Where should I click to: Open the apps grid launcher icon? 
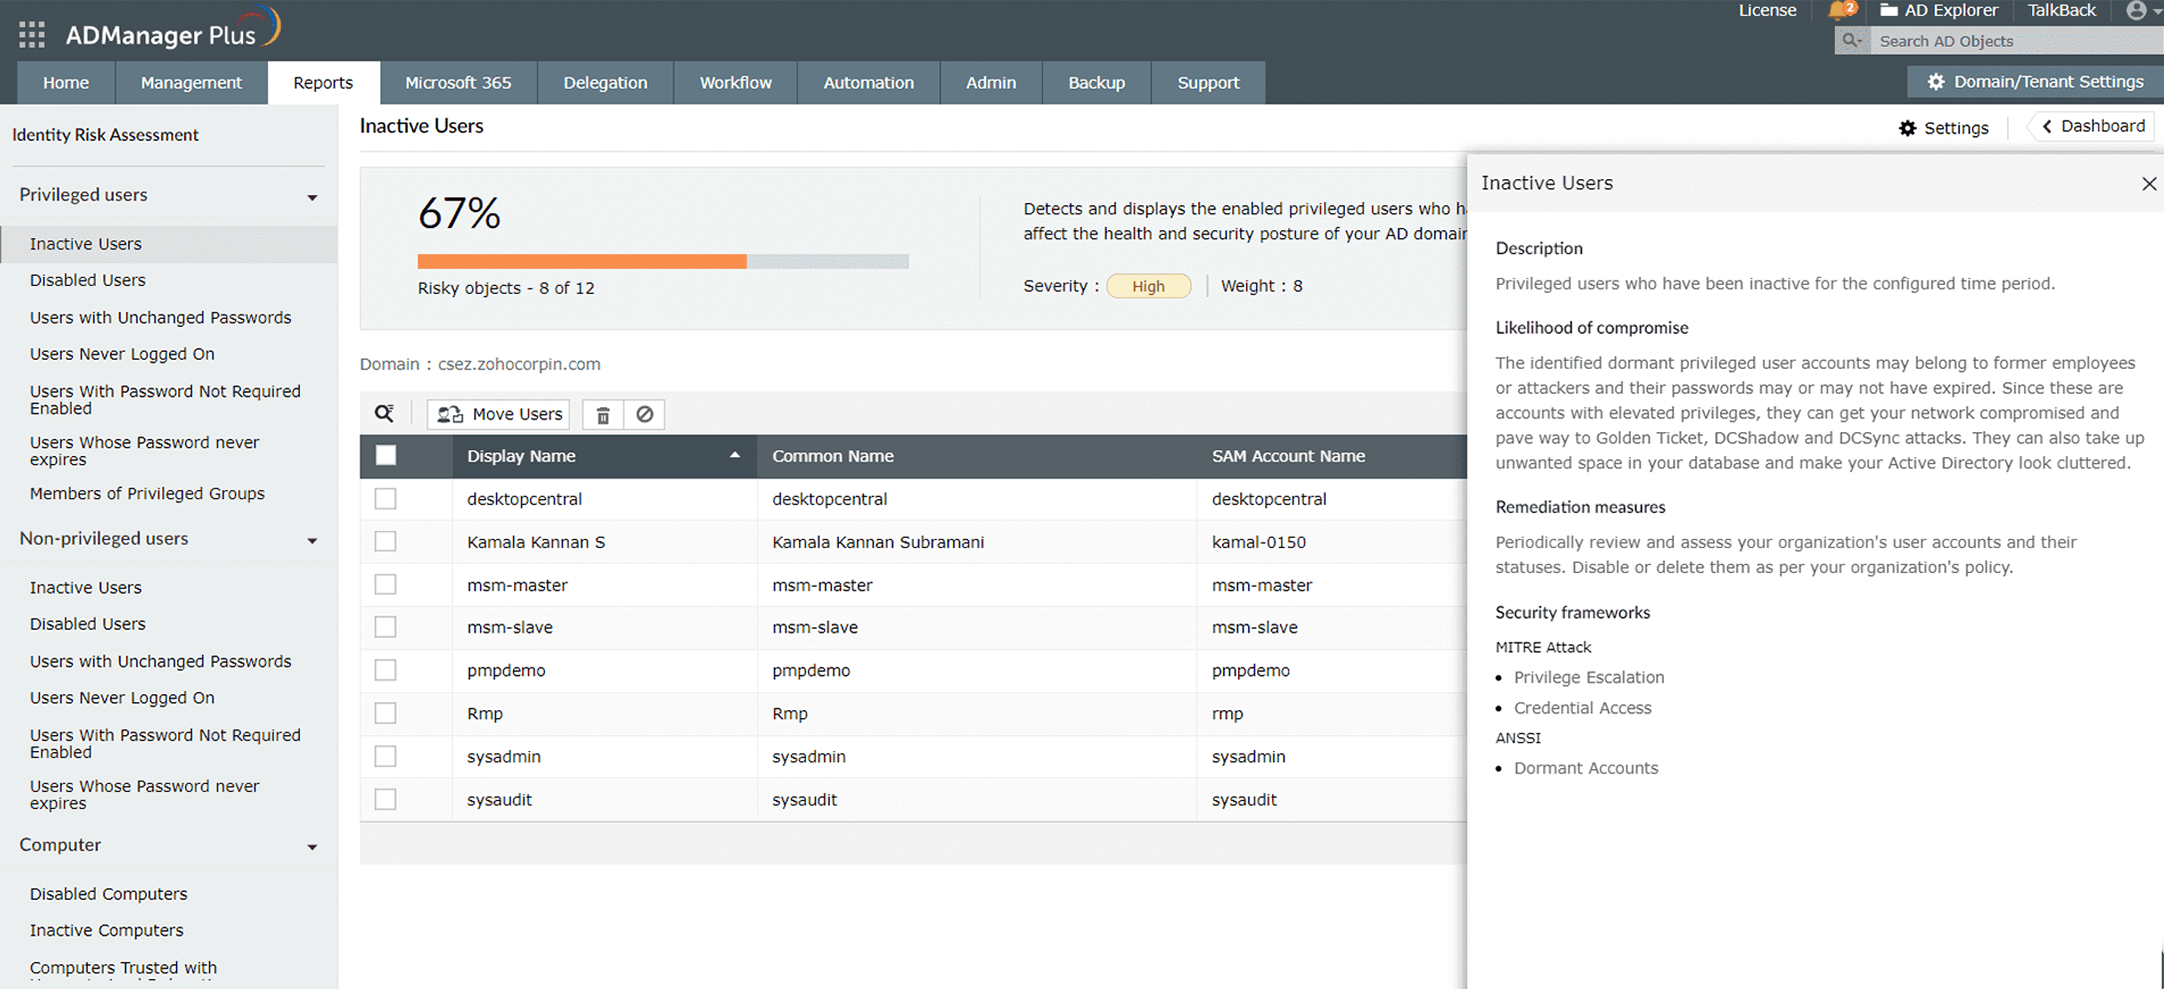point(32,35)
